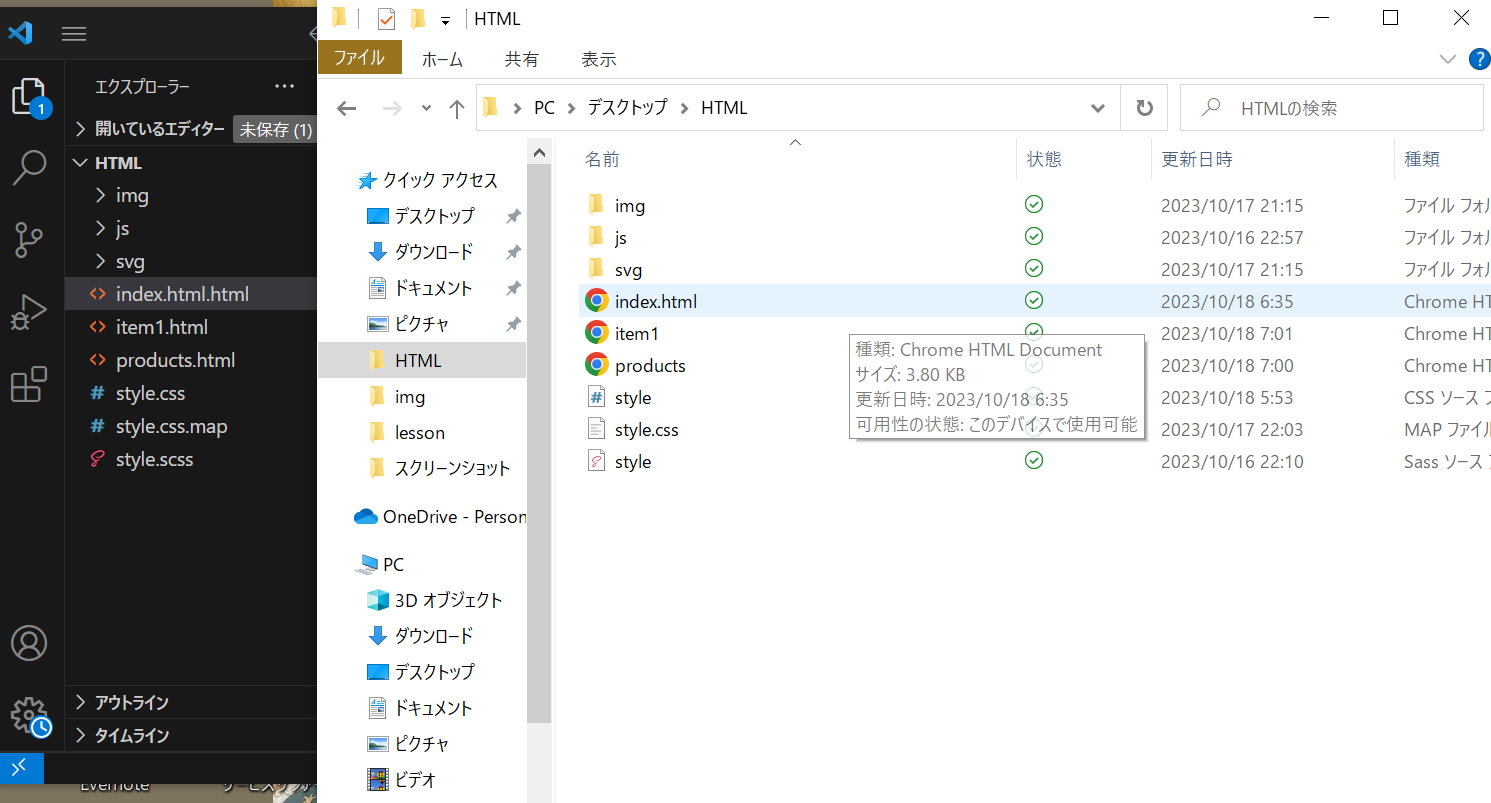
Task: Click the Manage settings gear in VS Code
Action: click(x=30, y=715)
